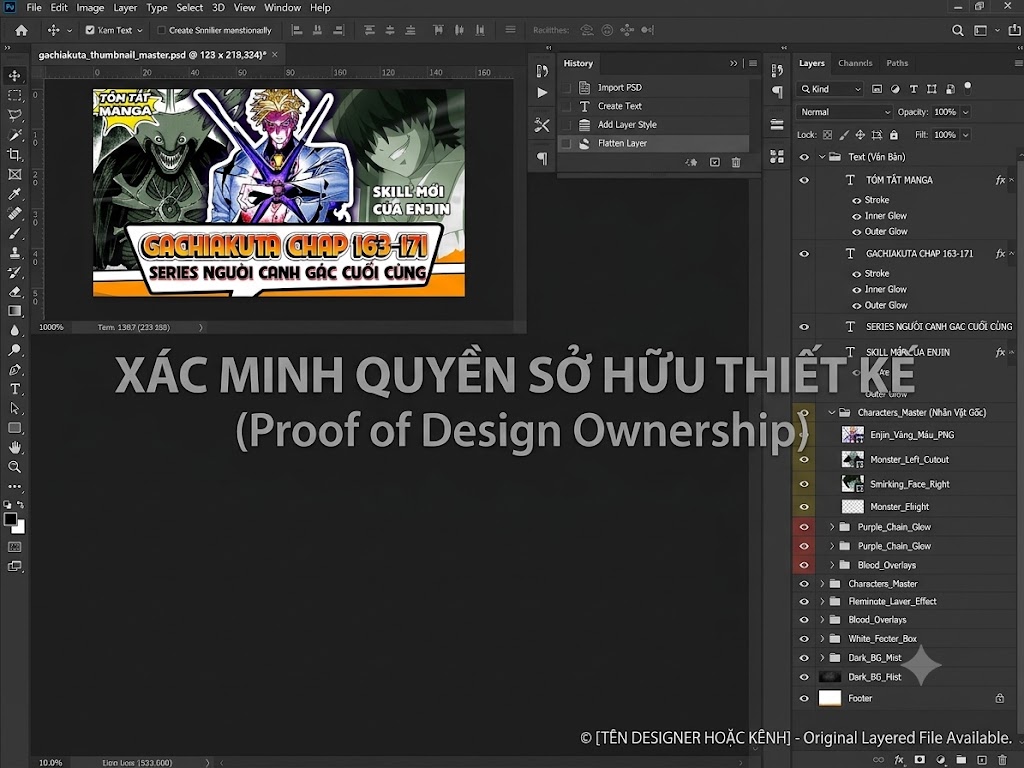Image resolution: width=1024 pixels, height=768 pixels.
Task: Filter for adjustment layers half-circle icon
Action: coord(895,89)
